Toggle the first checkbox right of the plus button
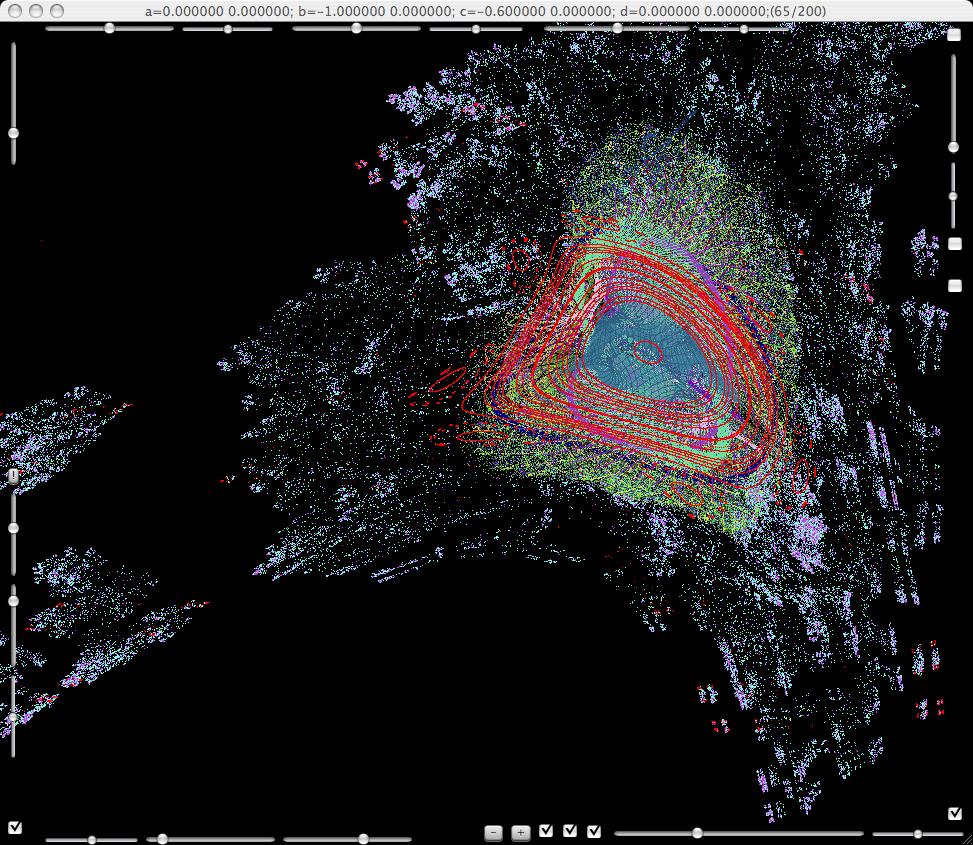The height and width of the screenshot is (845, 973). (x=546, y=830)
